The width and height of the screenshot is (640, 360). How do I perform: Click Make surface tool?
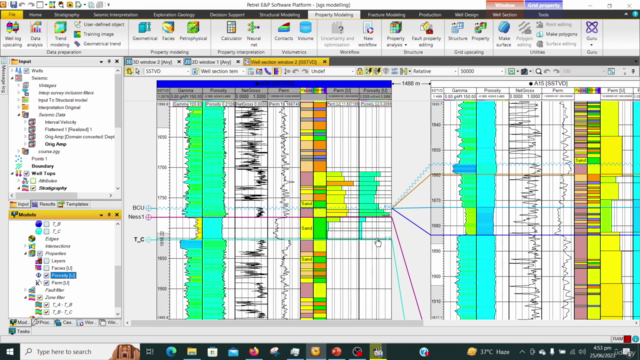tap(504, 34)
